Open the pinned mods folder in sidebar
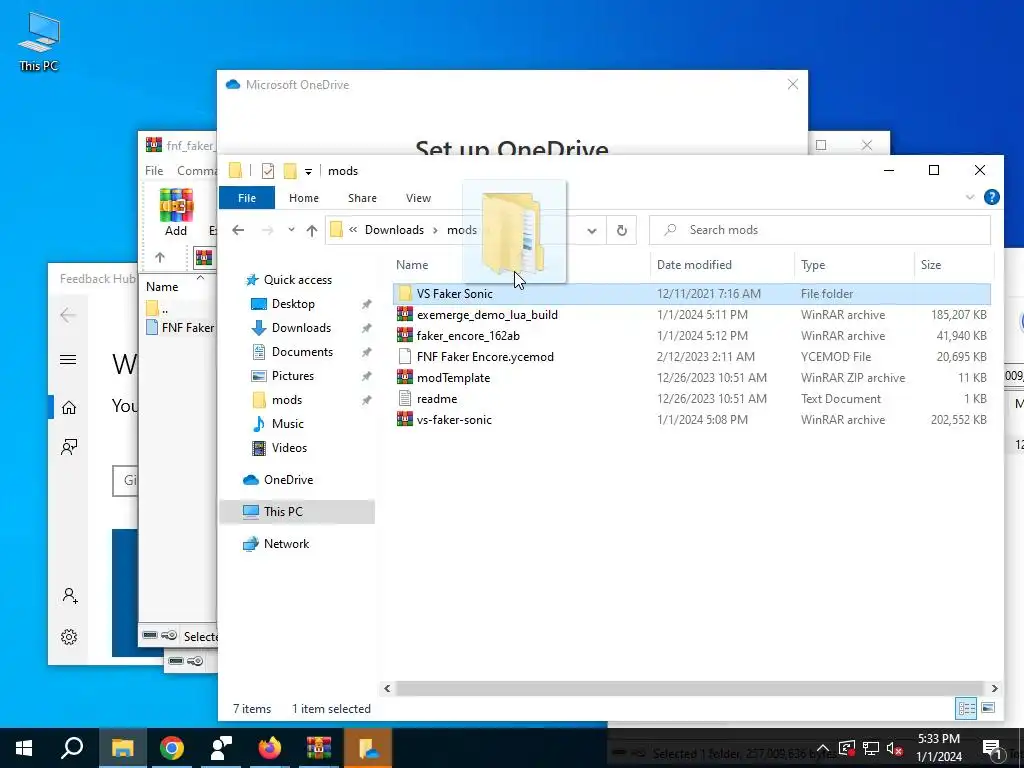The image size is (1024, 768). (287, 400)
